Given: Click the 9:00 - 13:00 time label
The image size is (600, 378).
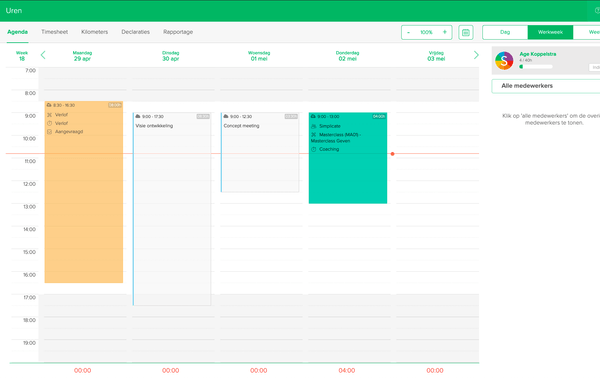Looking at the screenshot, I should click(328, 116).
